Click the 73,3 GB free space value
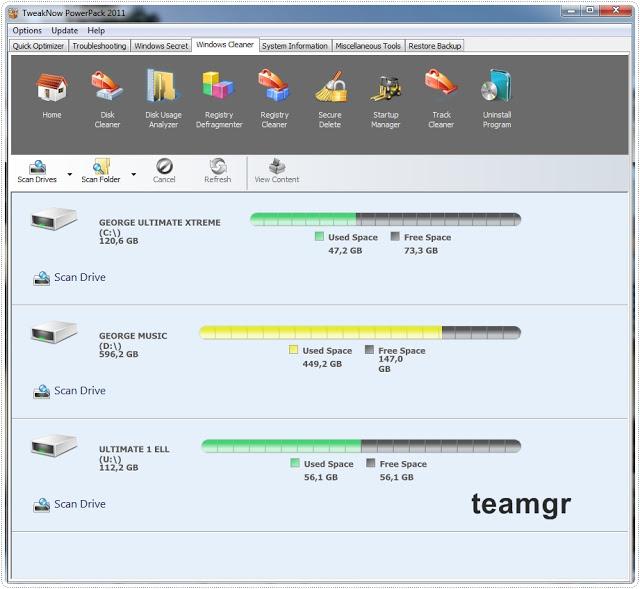 [x=421, y=251]
